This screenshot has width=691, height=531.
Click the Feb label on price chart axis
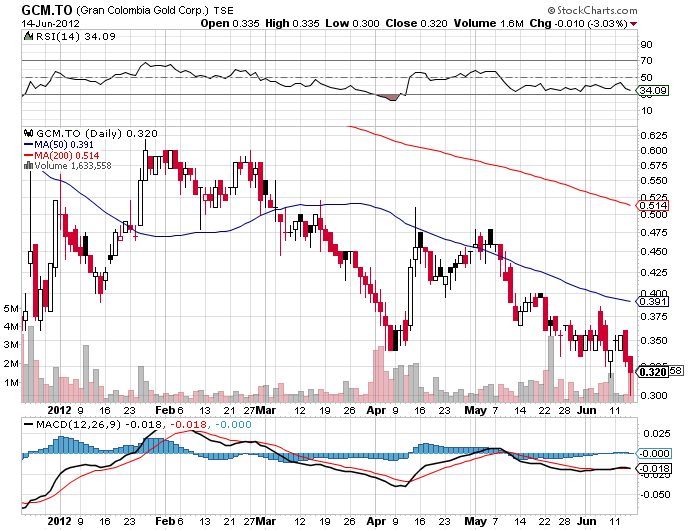[165, 410]
